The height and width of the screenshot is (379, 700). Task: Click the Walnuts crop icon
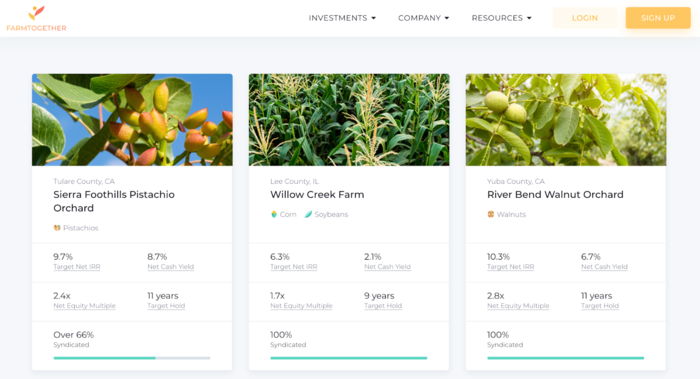491,214
